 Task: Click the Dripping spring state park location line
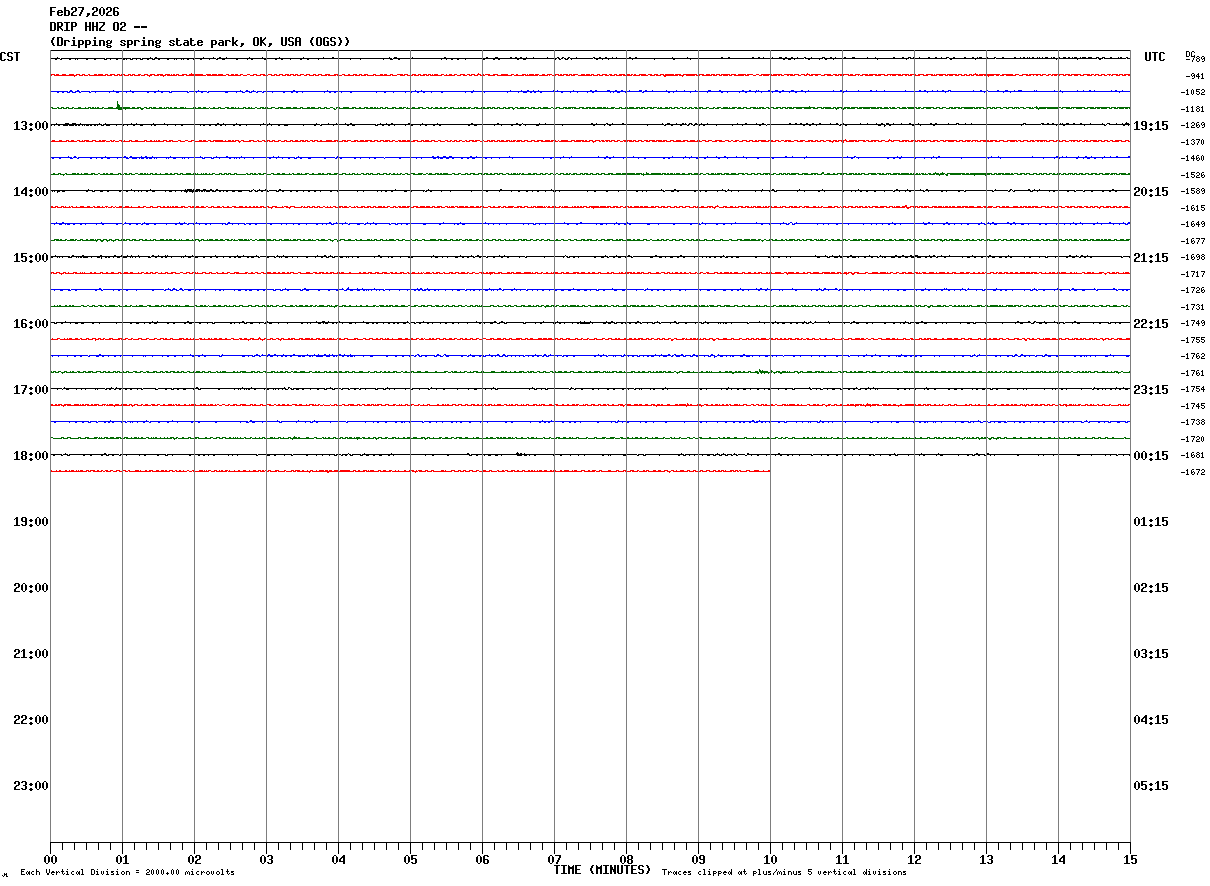click(200, 42)
